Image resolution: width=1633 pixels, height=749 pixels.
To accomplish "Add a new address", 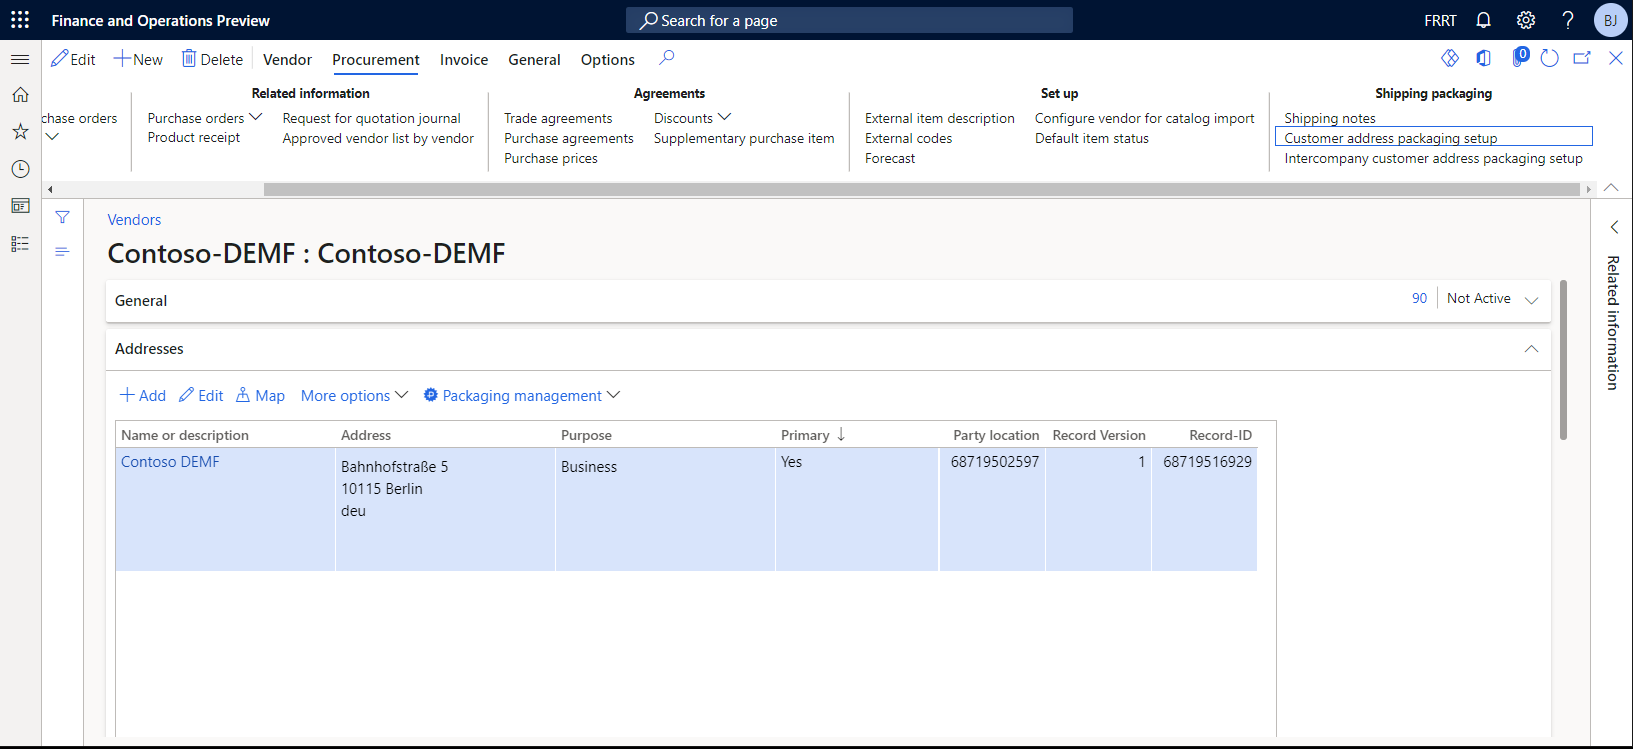I will [x=143, y=396].
